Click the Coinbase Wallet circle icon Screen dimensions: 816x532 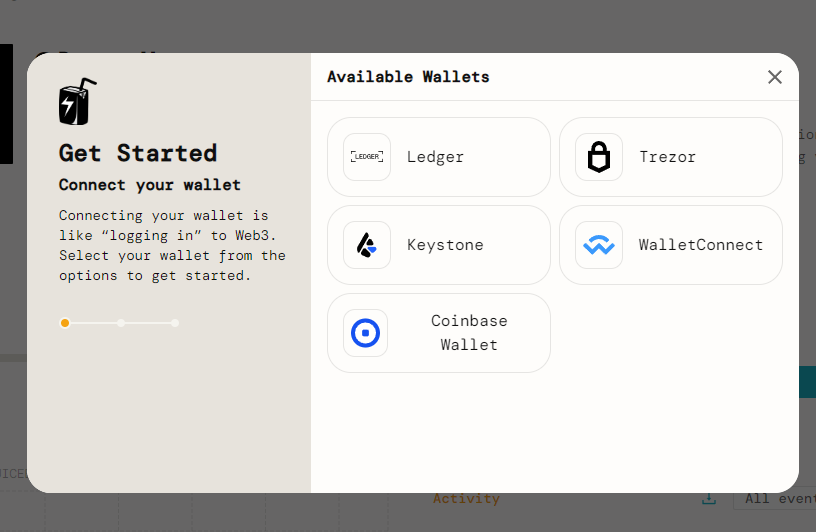pyautogui.click(x=366, y=333)
